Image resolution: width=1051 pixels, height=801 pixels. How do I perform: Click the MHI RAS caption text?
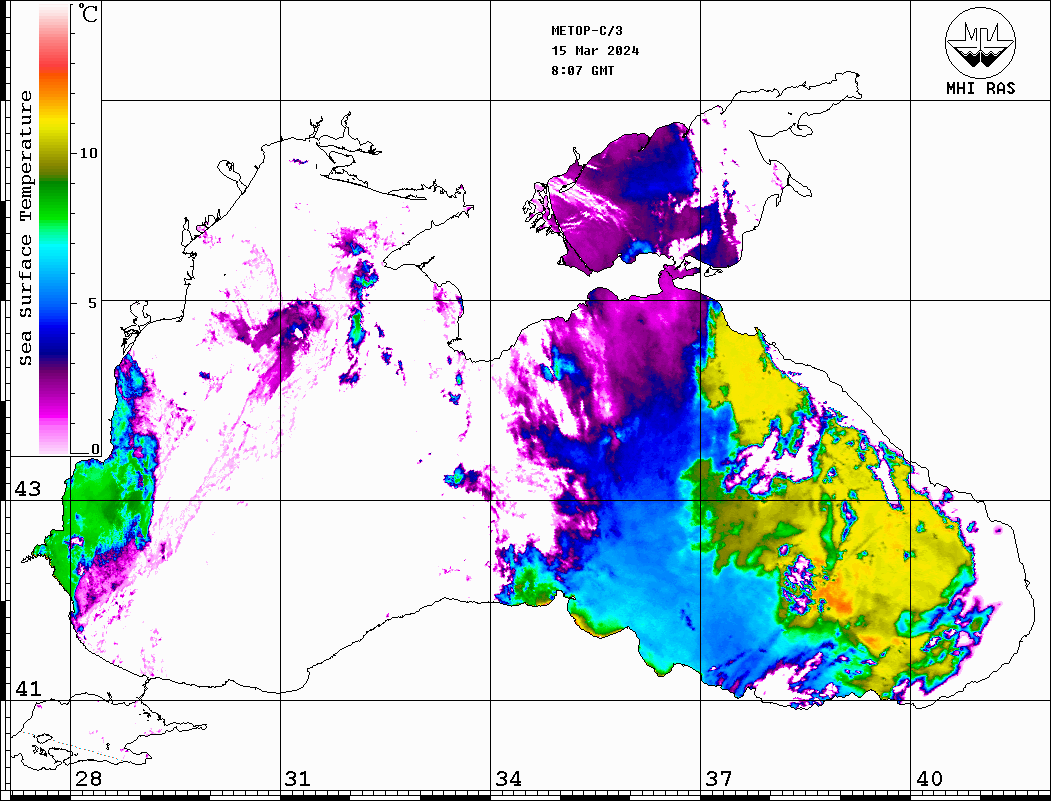click(x=981, y=88)
